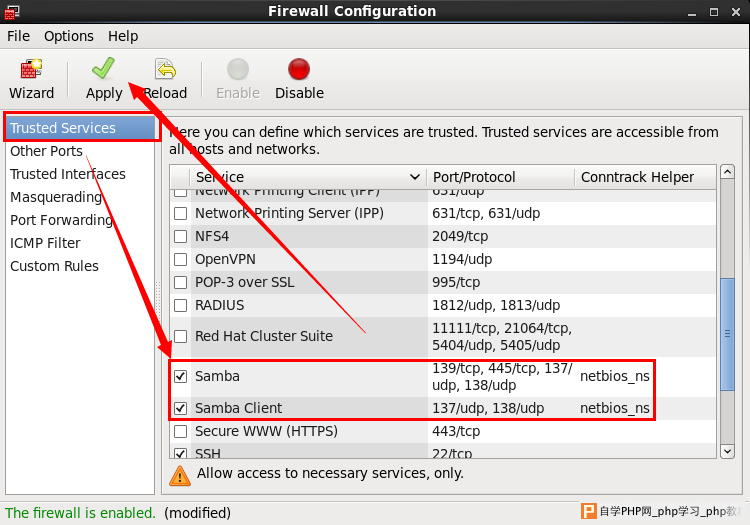Close the Firewall Configuration window
Viewport: 750px width, 525px height.
pyautogui.click(x=736, y=12)
